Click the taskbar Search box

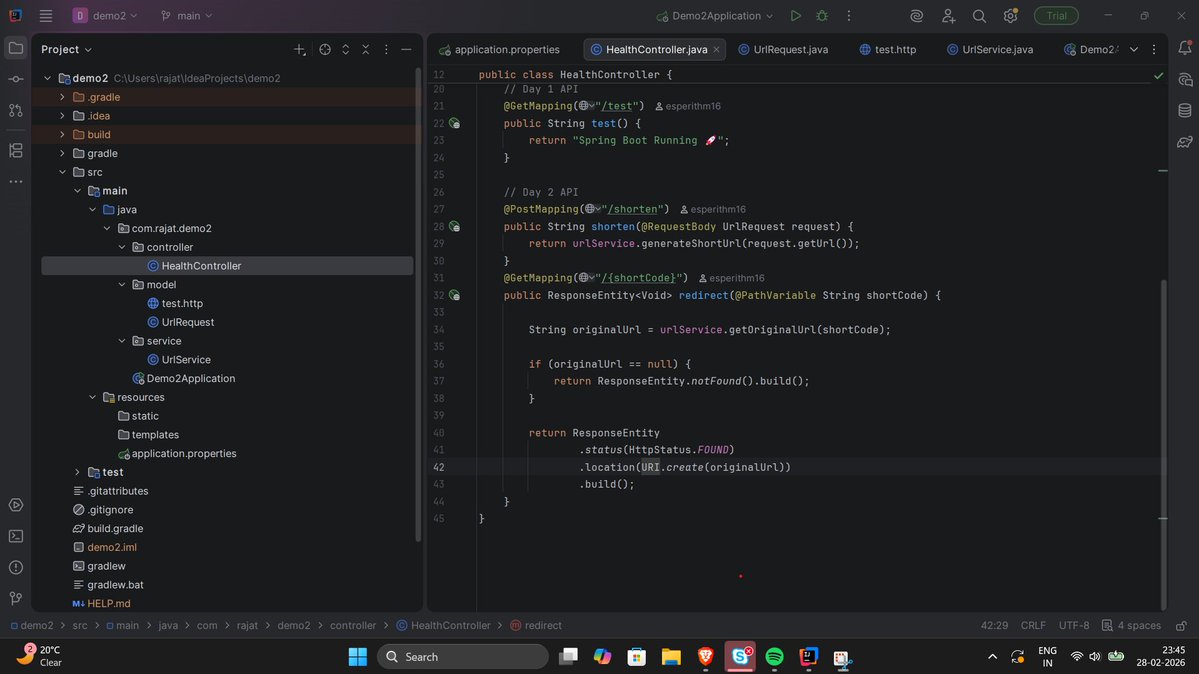pos(463,656)
